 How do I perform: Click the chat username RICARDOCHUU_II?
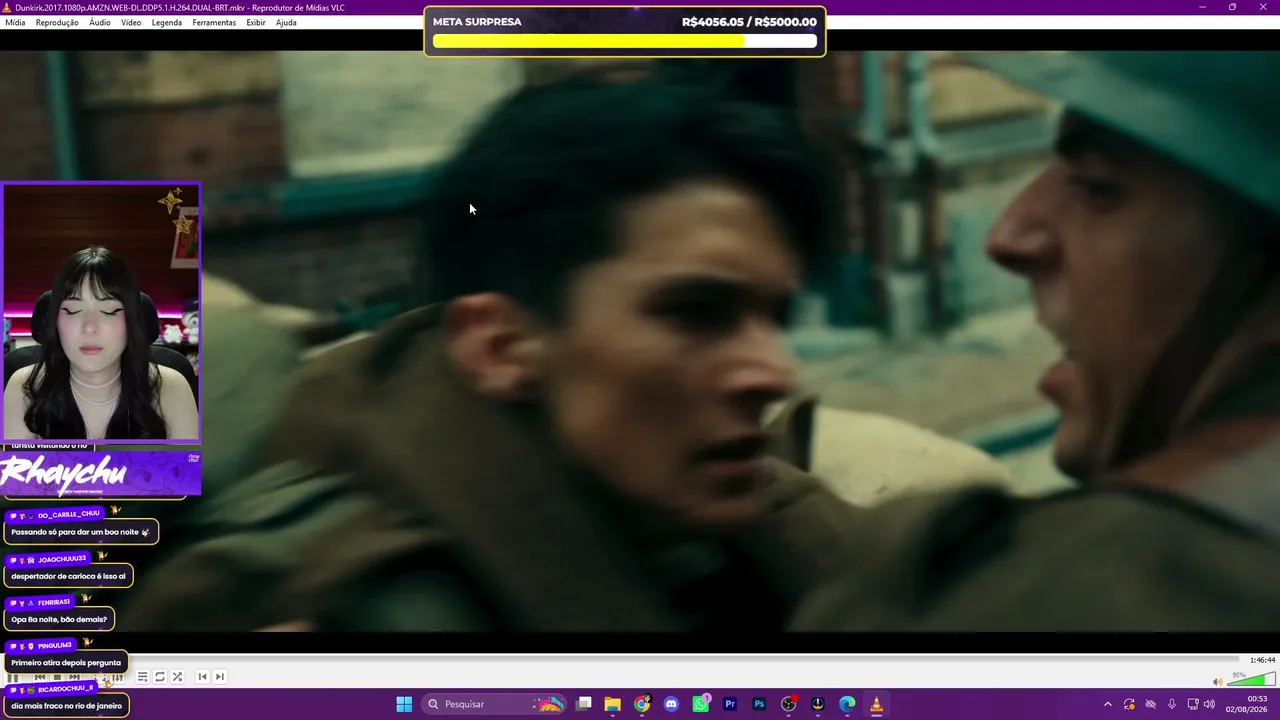pos(66,688)
